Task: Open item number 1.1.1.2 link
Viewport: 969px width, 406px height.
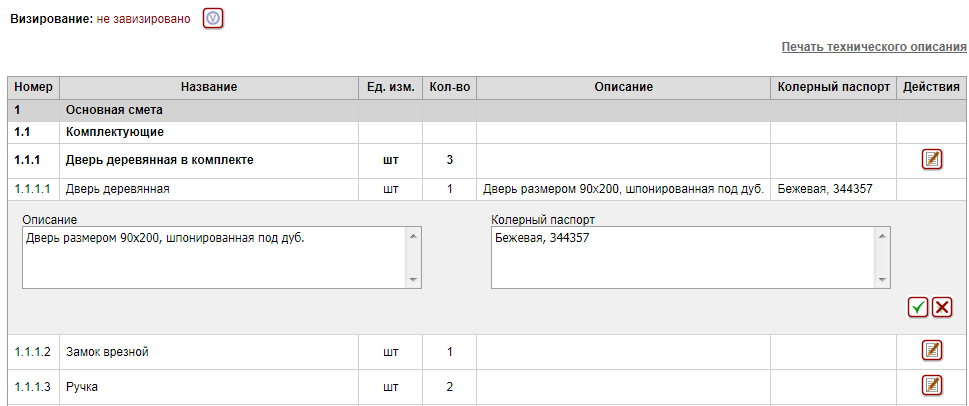Action: click(x=33, y=351)
